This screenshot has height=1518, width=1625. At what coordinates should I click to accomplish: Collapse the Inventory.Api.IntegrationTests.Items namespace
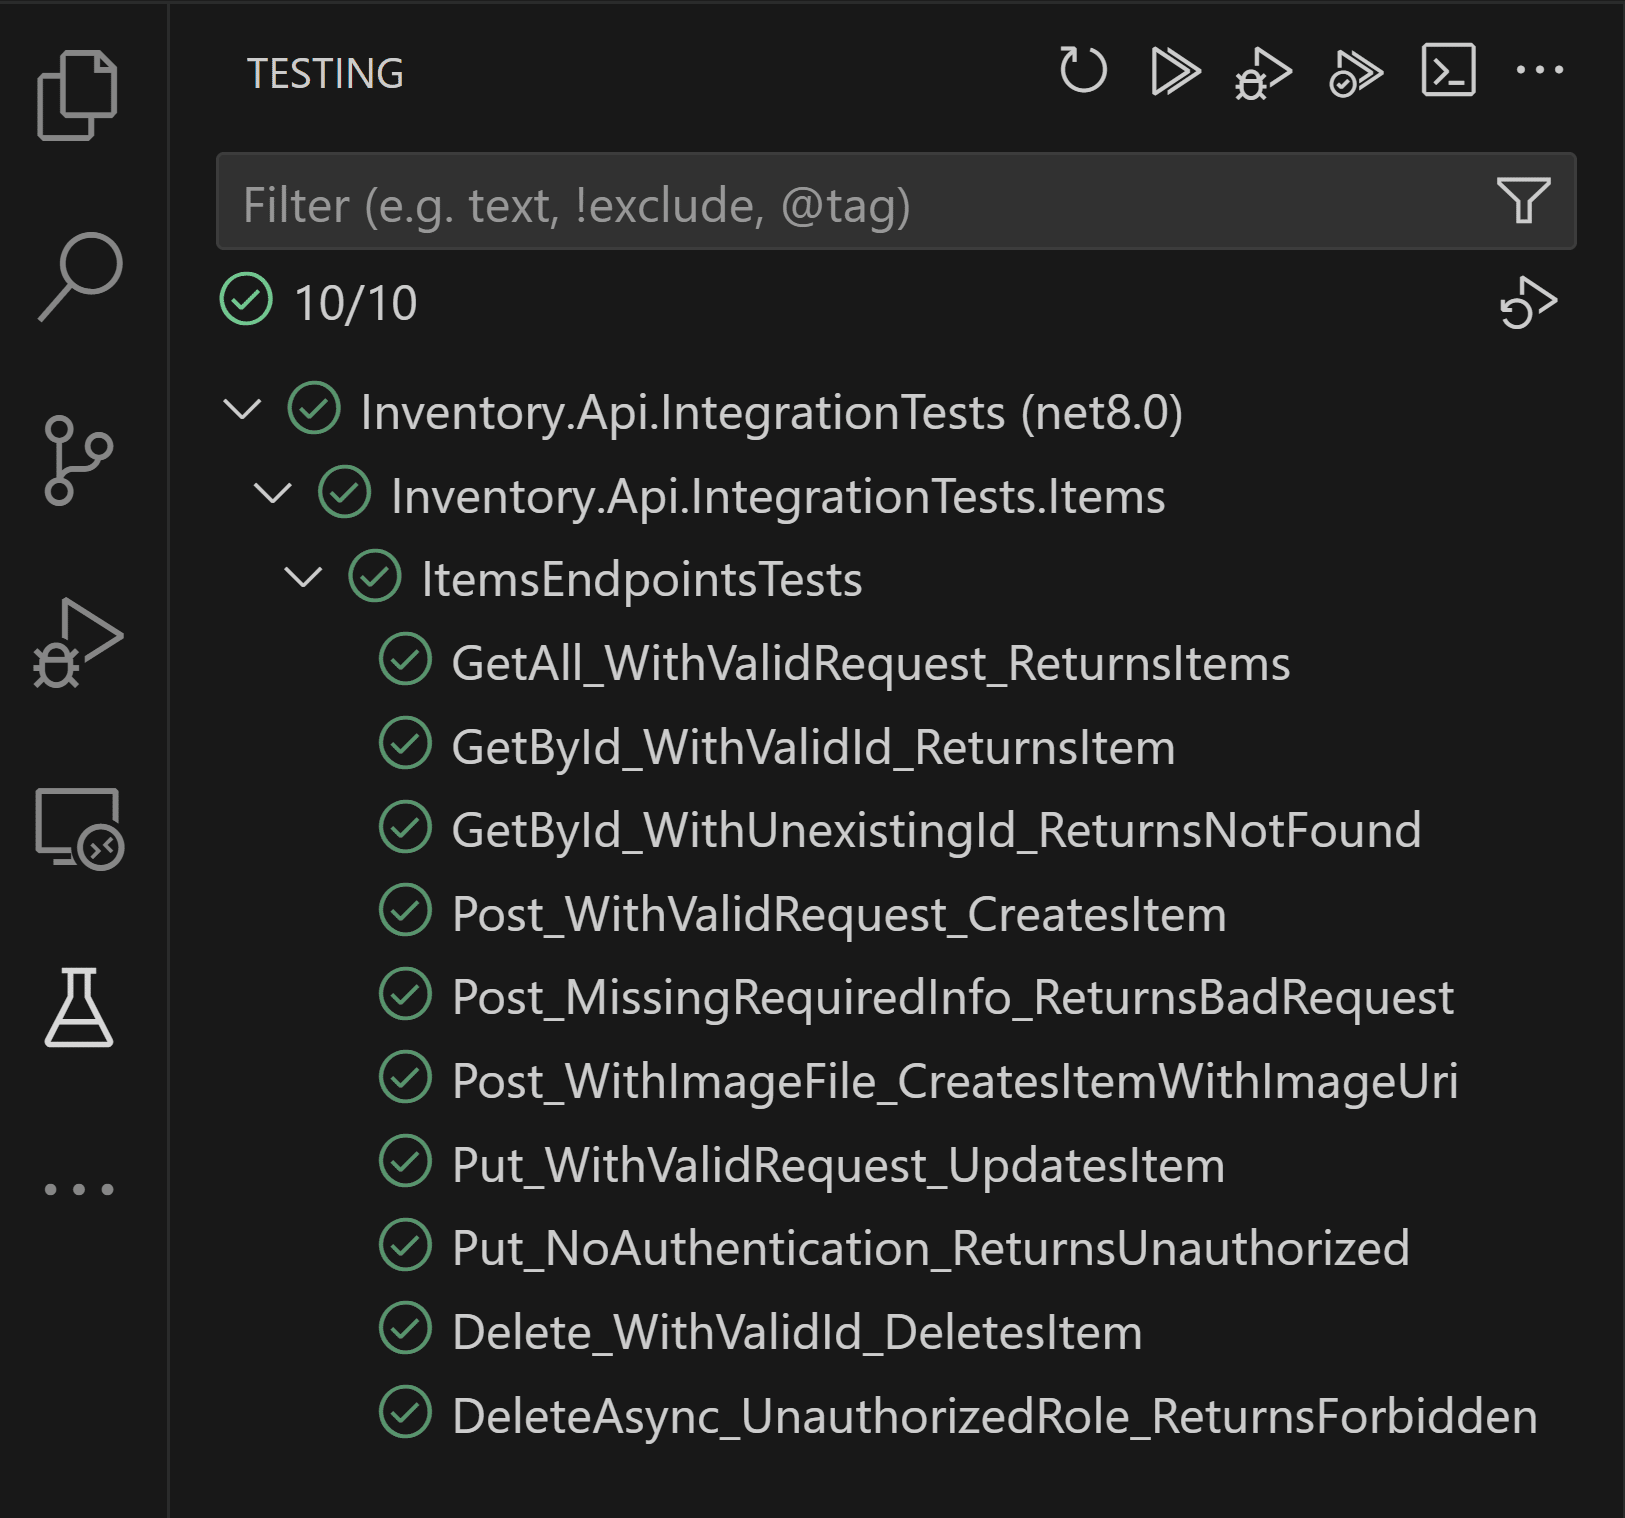coord(273,494)
